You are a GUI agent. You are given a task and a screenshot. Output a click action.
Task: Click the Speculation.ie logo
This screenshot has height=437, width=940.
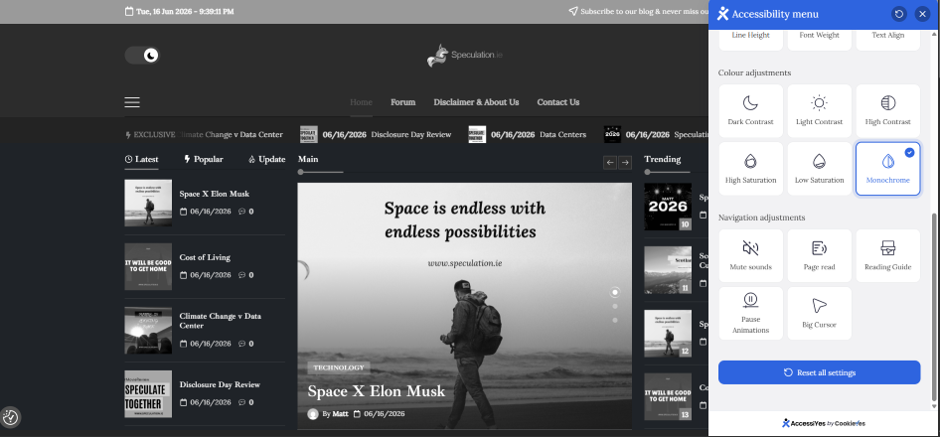(465, 55)
